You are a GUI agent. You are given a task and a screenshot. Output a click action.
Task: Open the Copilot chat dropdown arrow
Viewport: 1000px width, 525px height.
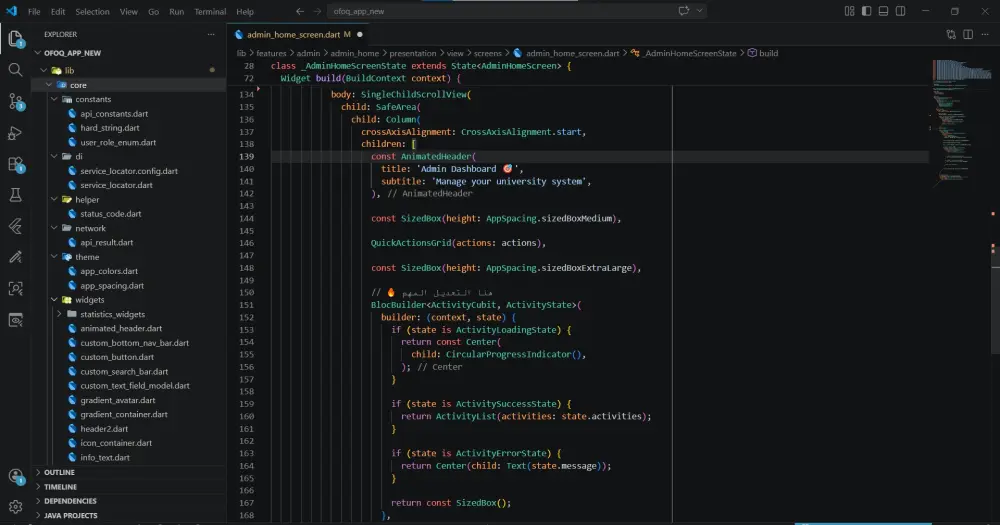point(700,11)
